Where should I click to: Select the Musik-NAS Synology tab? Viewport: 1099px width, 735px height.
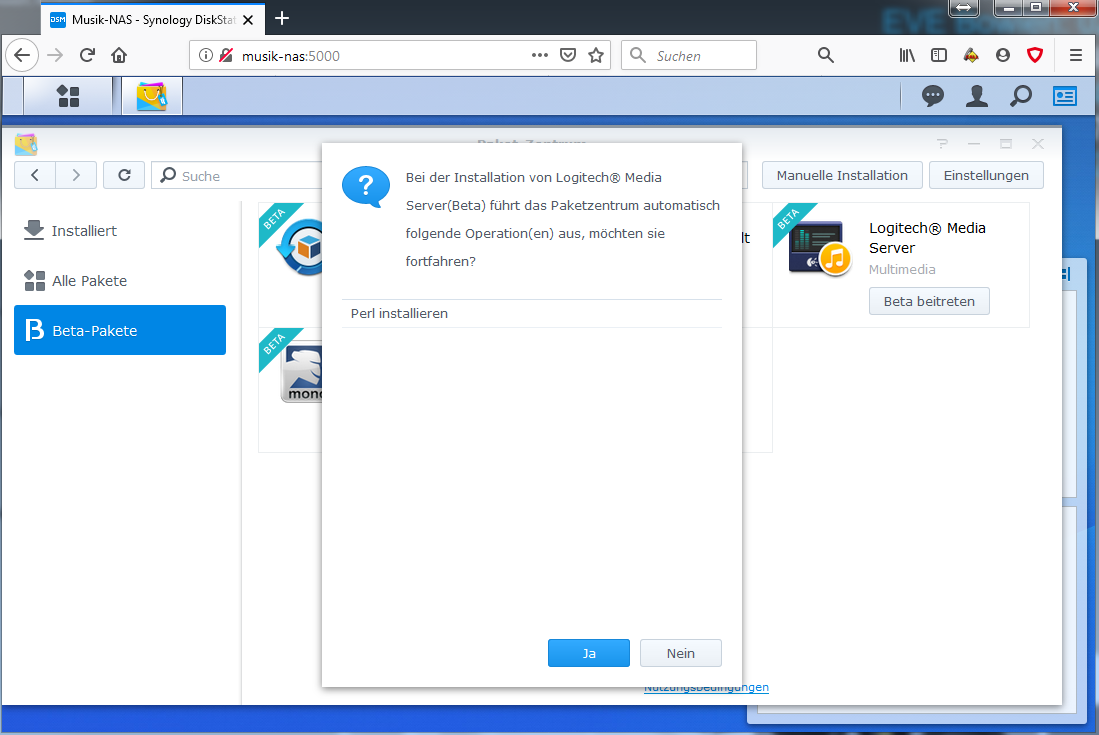click(153, 20)
